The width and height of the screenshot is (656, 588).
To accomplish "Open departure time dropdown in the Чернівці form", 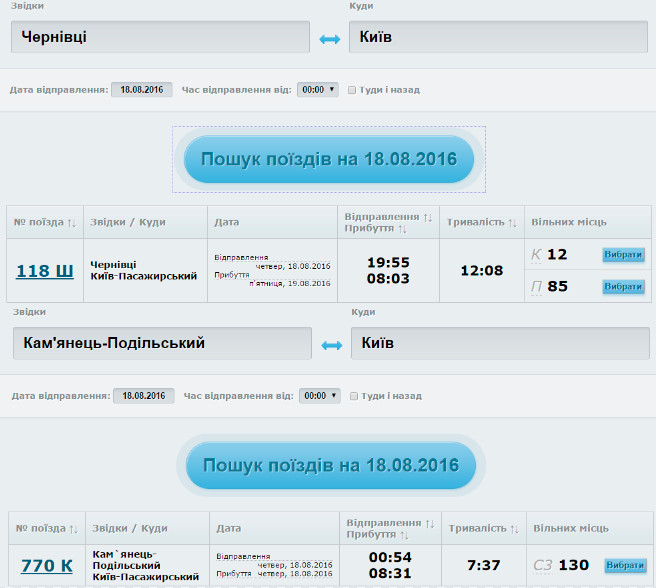I will (318, 90).
